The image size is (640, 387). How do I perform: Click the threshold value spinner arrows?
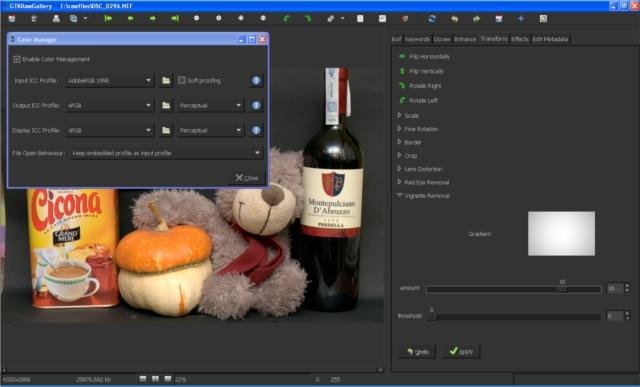[627, 316]
